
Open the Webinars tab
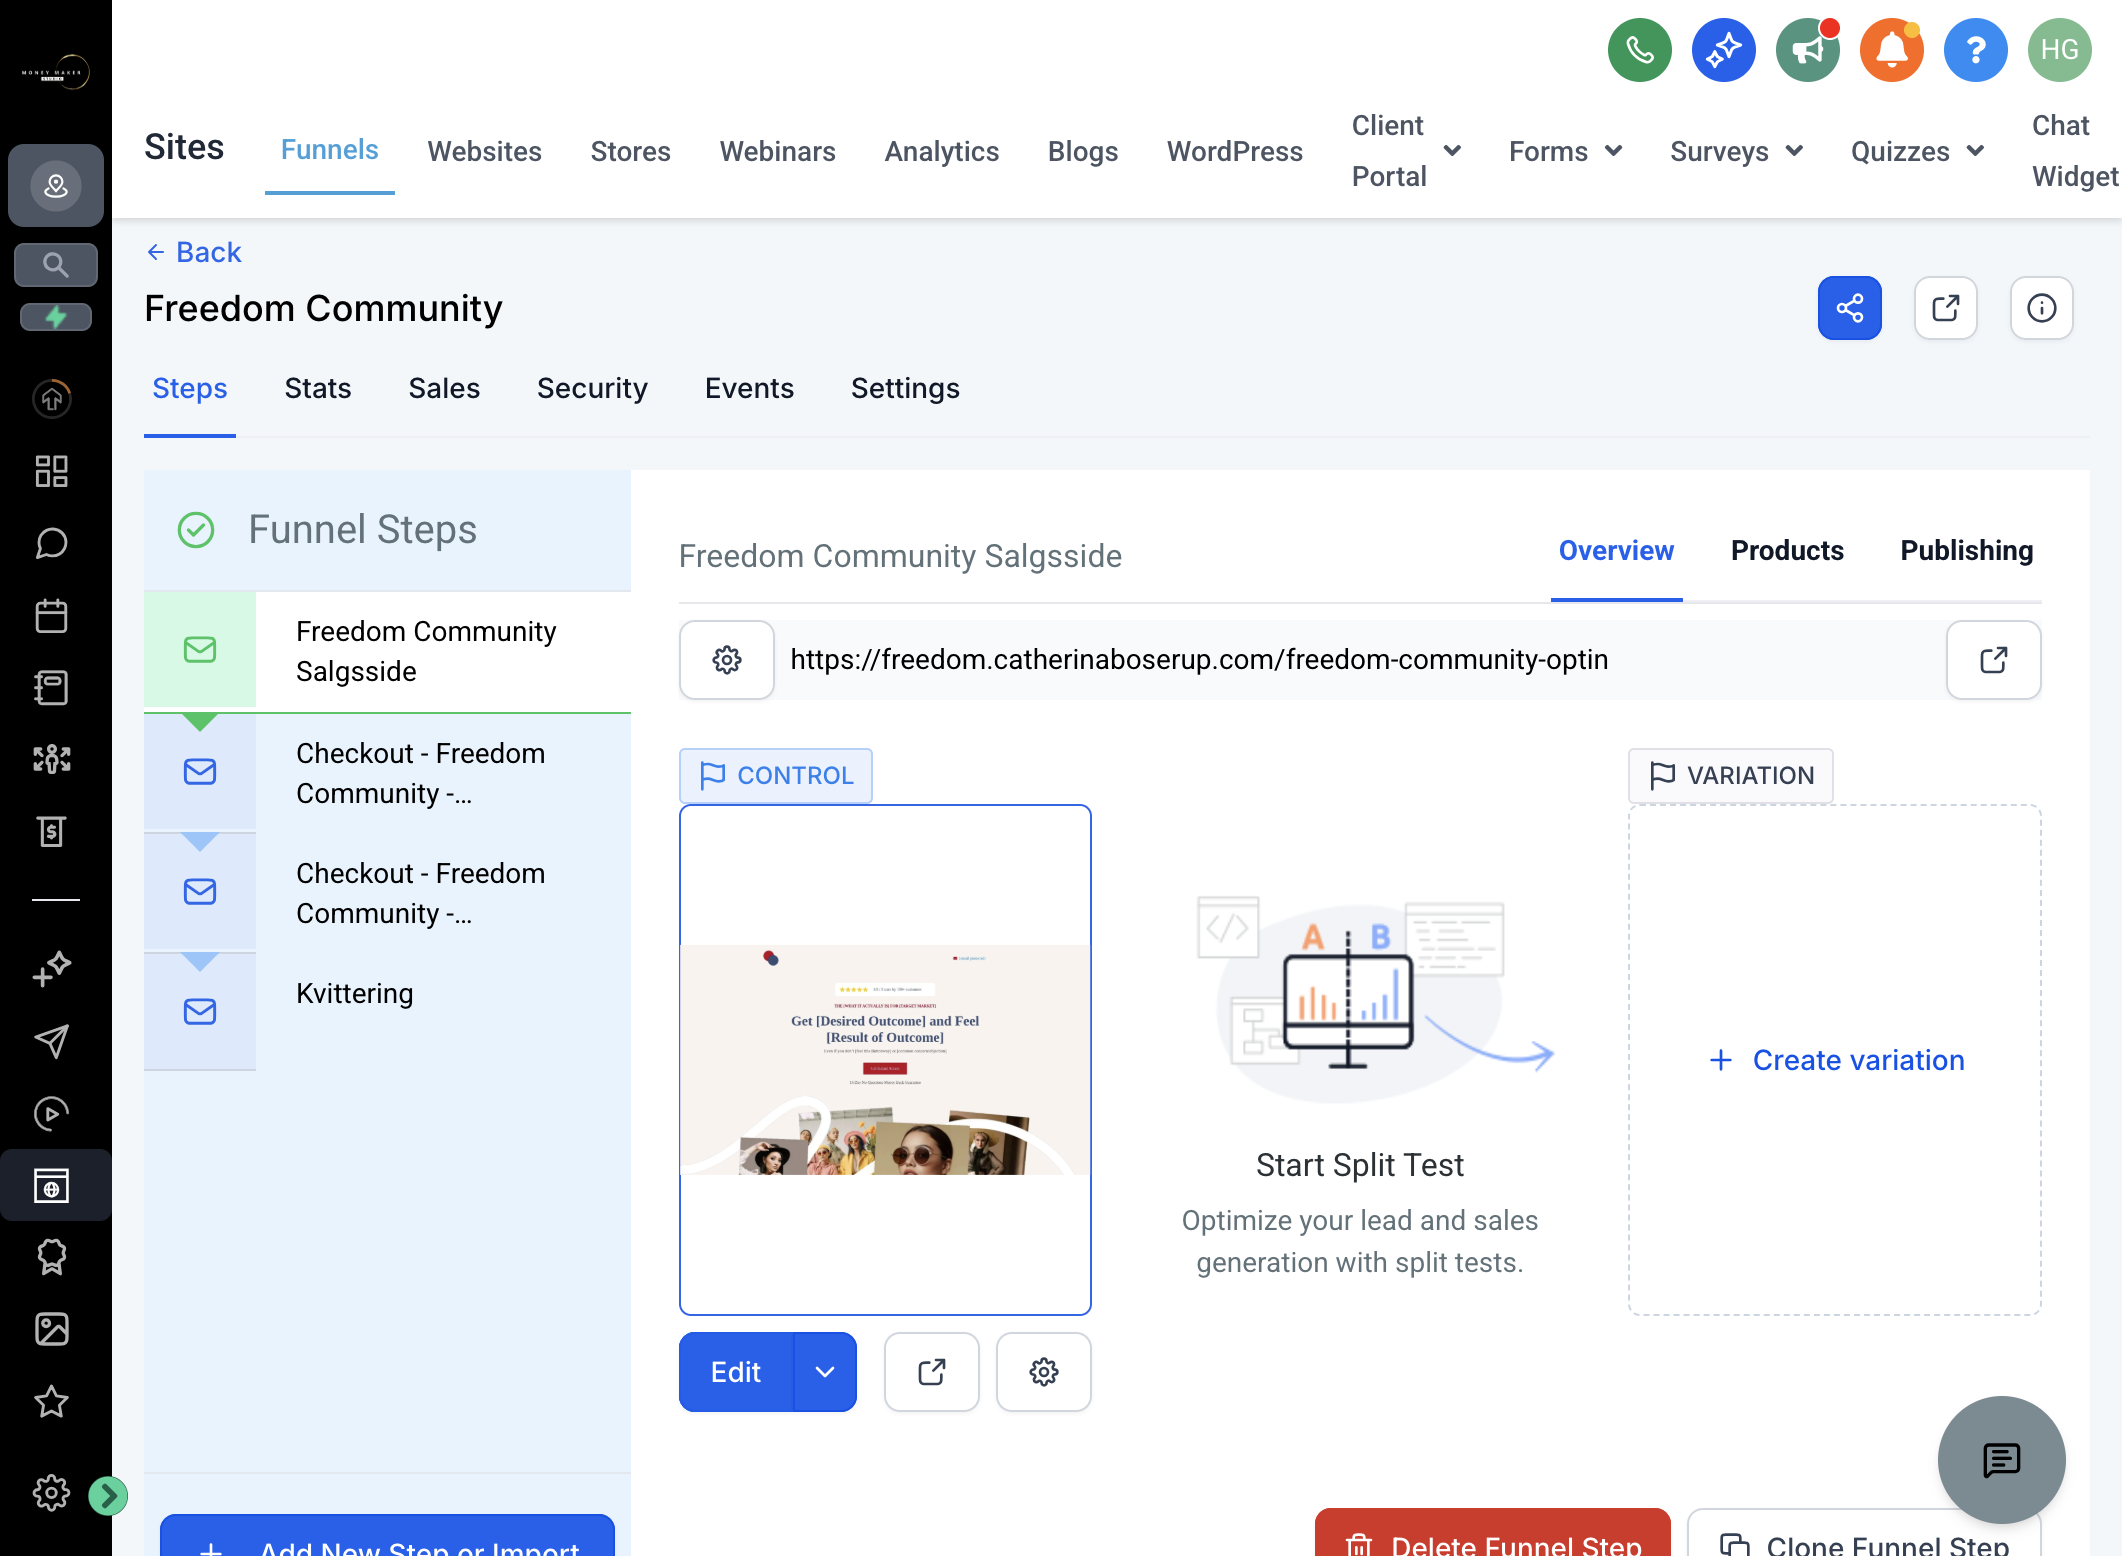(778, 151)
